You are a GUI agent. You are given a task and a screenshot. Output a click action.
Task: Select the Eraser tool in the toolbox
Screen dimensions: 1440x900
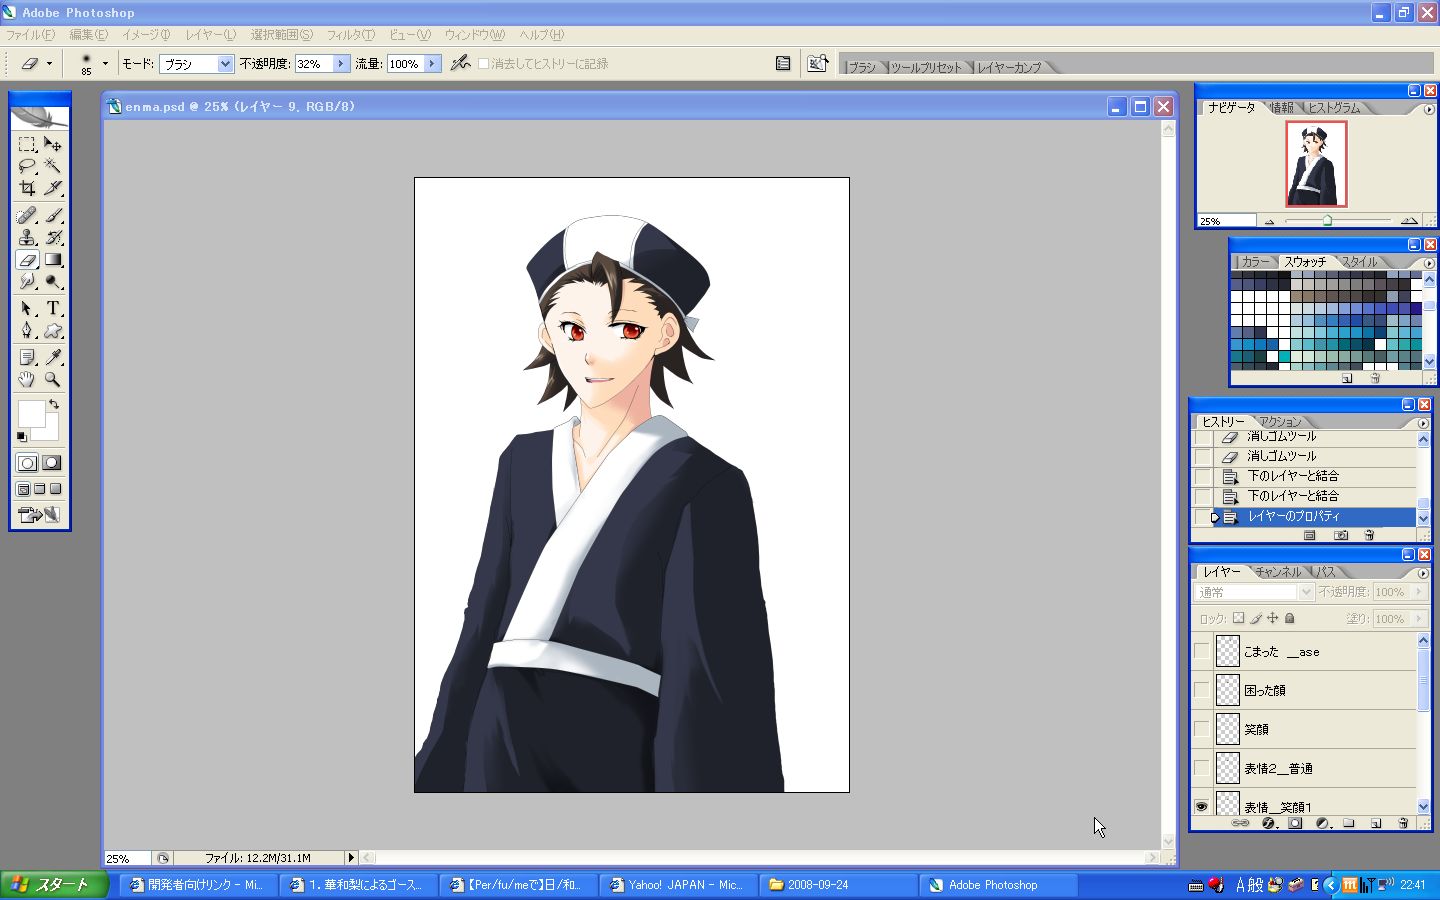point(27,260)
